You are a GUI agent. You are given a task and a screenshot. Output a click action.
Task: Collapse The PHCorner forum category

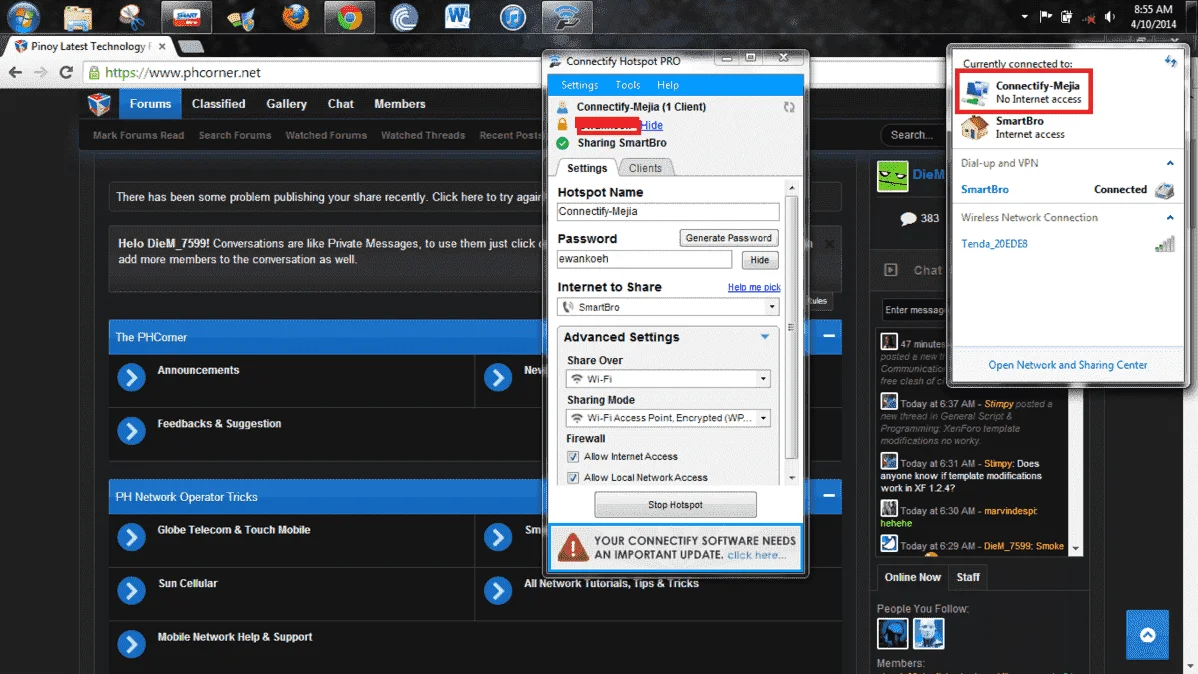tap(829, 336)
